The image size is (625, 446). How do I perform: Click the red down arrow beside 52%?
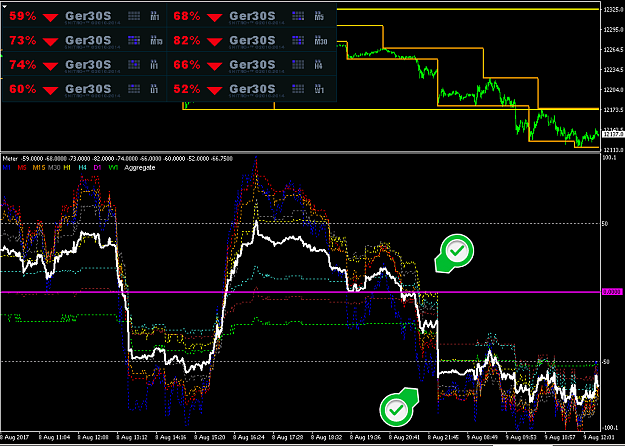(214, 90)
